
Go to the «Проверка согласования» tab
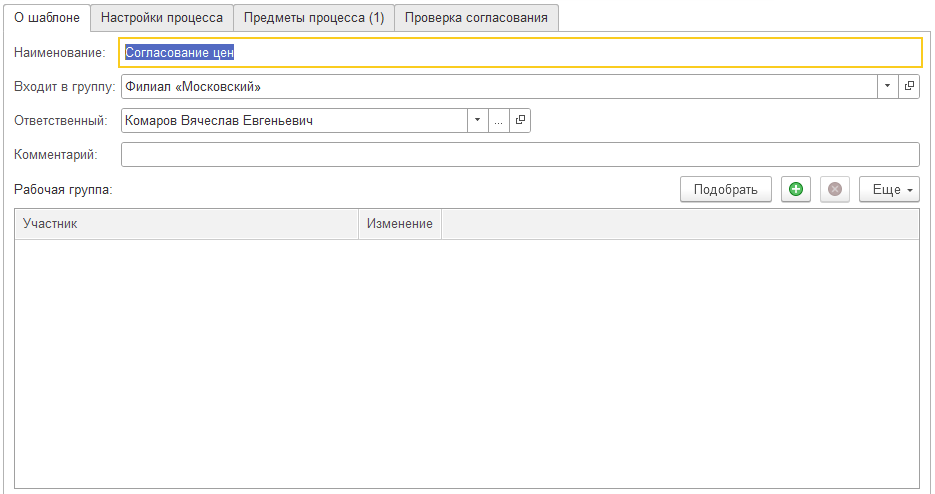[476, 17]
